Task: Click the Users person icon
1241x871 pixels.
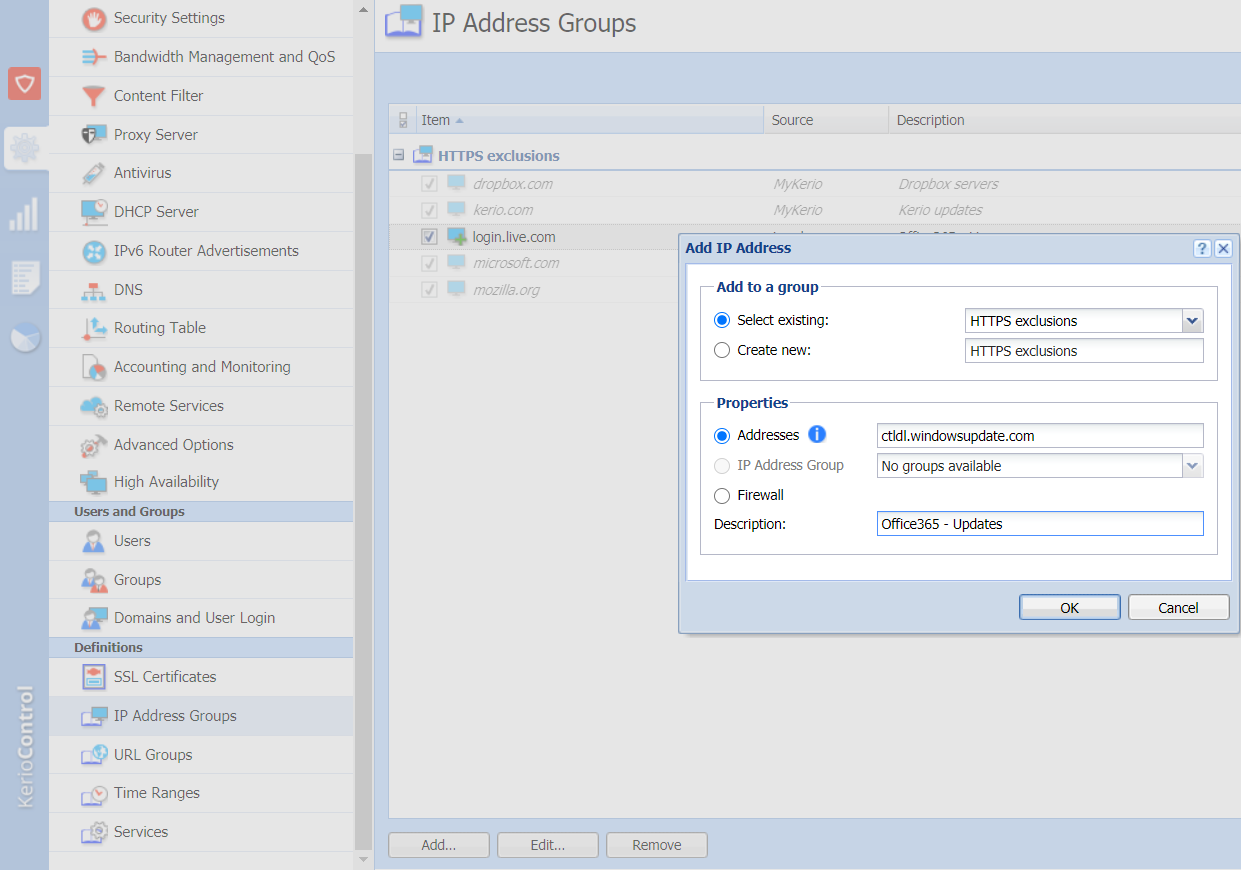Action: (x=94, y=541)
